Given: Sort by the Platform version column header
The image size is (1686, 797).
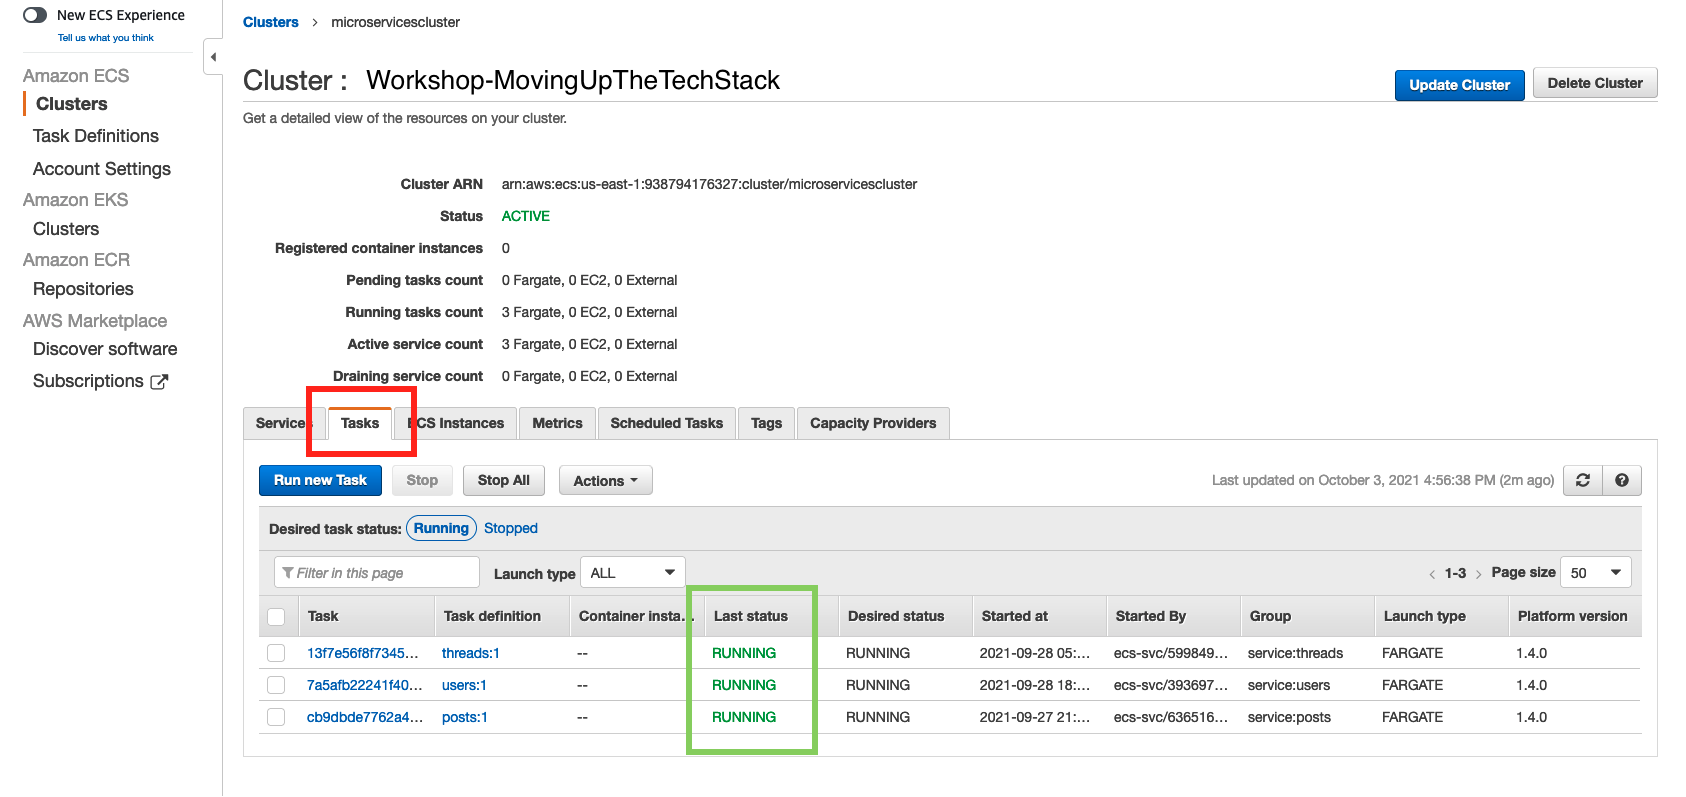Looking at the screenshot, I should [x=1573, y=616].
